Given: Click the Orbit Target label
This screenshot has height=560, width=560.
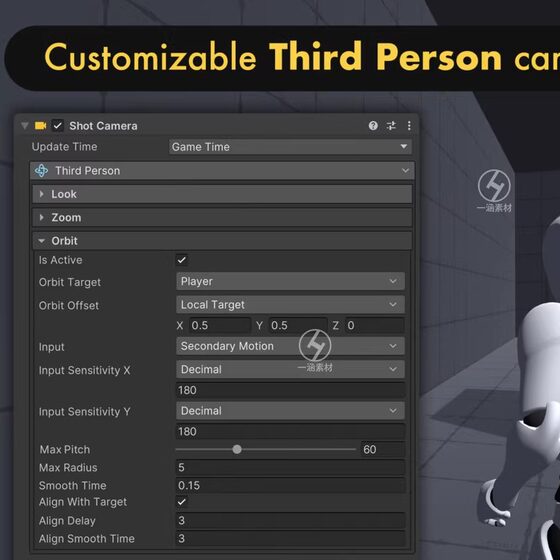Looking at the screenshot, I should (70, 282).
